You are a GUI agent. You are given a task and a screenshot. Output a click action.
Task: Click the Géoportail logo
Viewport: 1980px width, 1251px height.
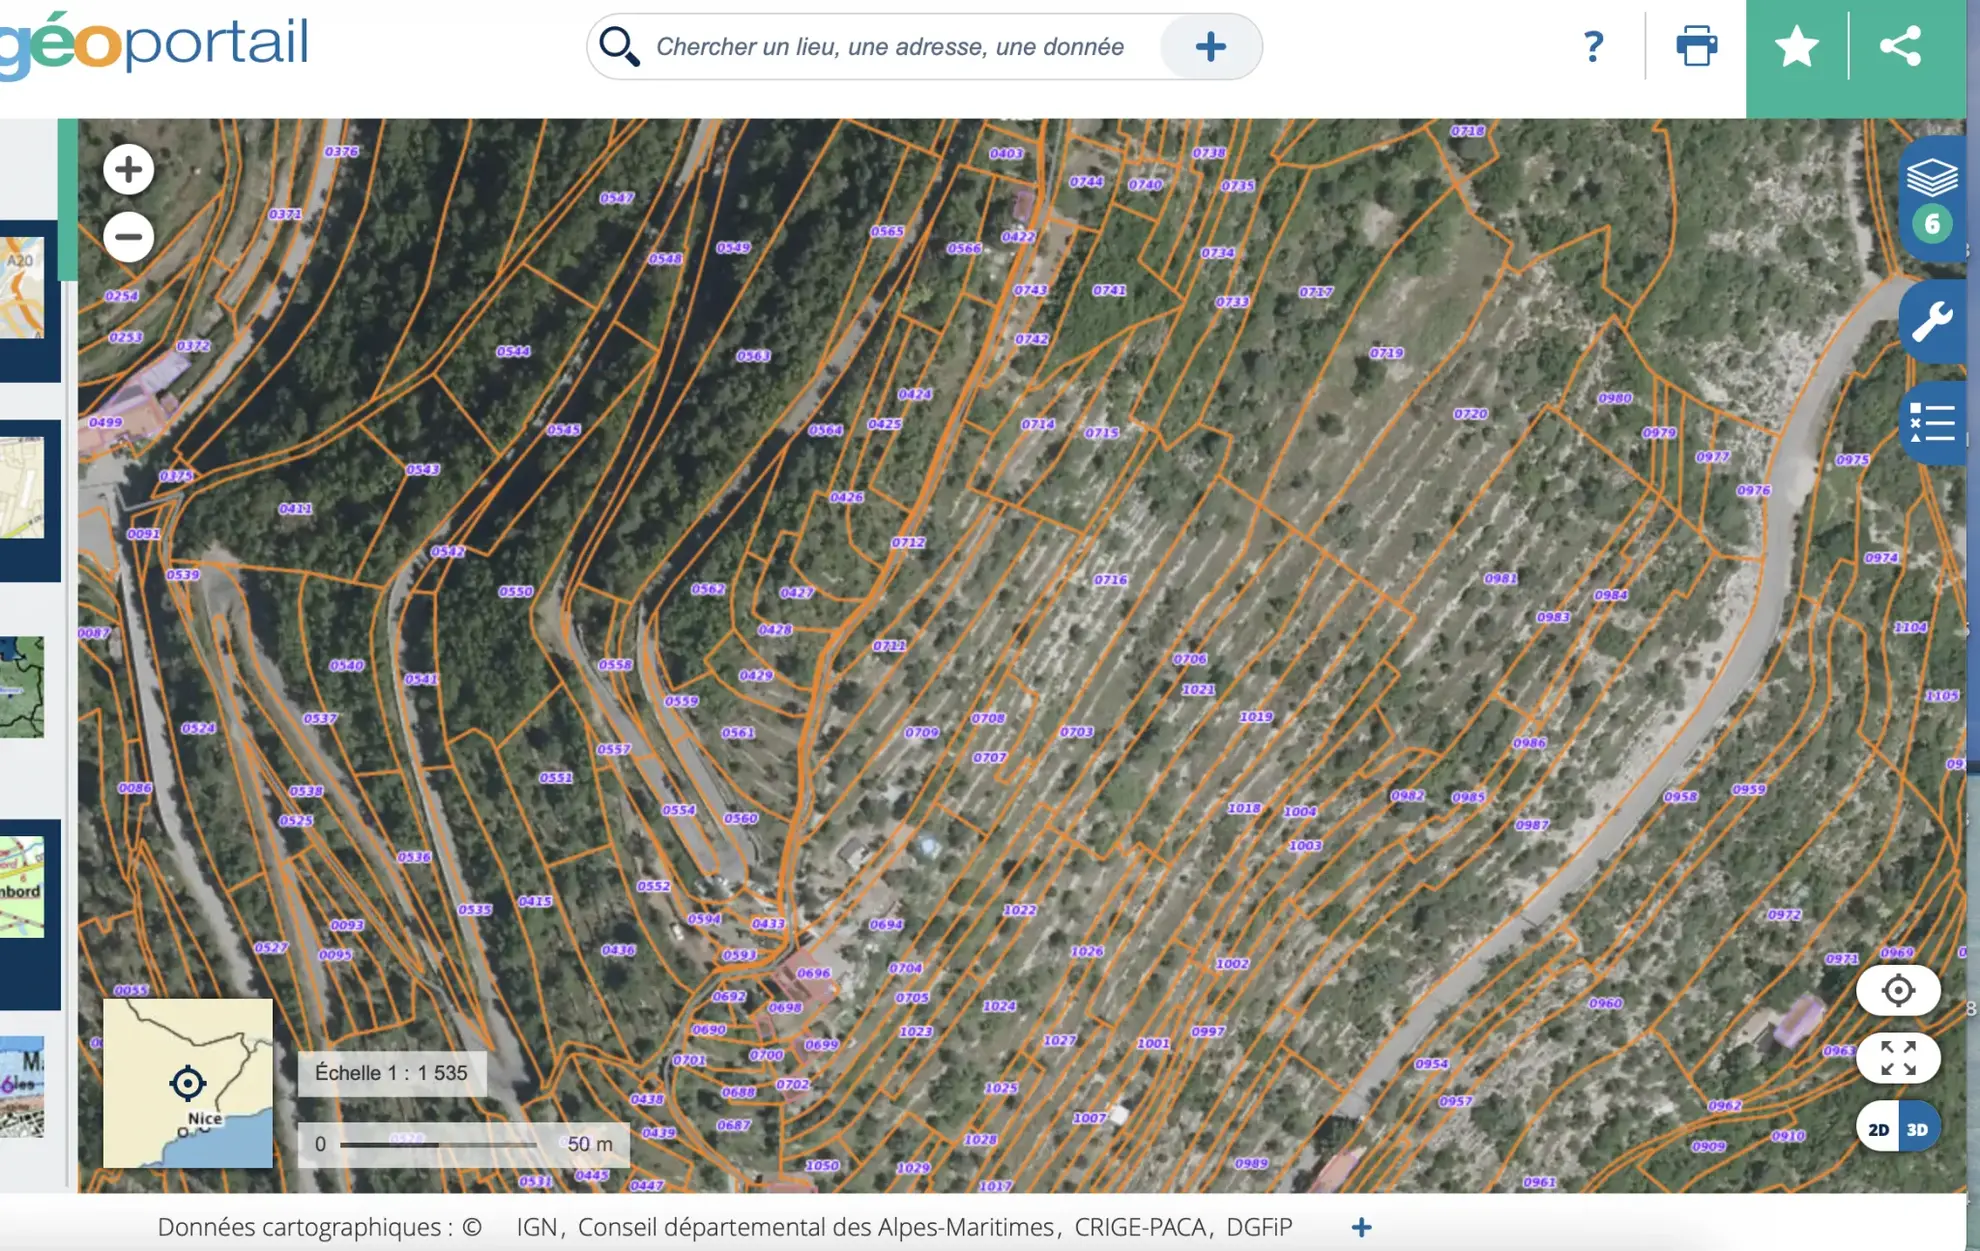pos(153,44)
